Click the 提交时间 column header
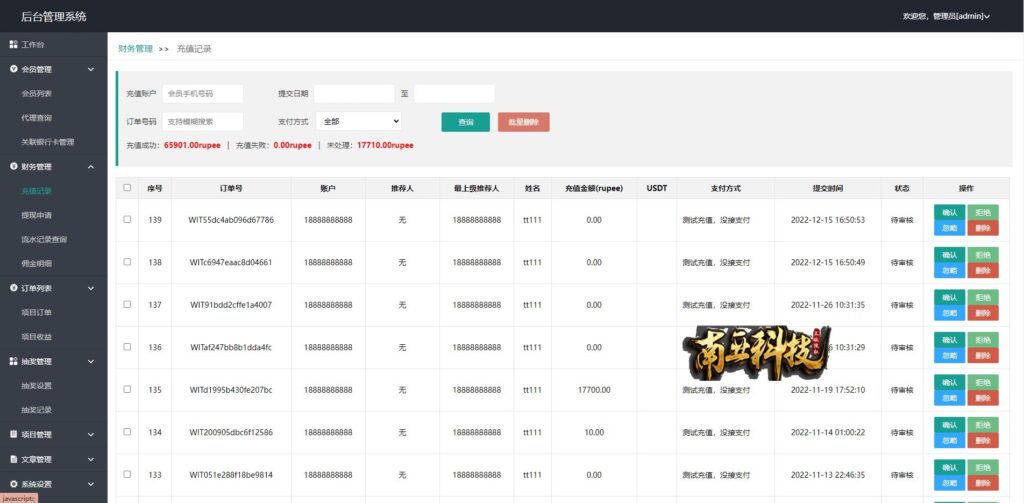The width and height of the screenshot is (1024, 503). pyautogui.click(x=828, y=188)
